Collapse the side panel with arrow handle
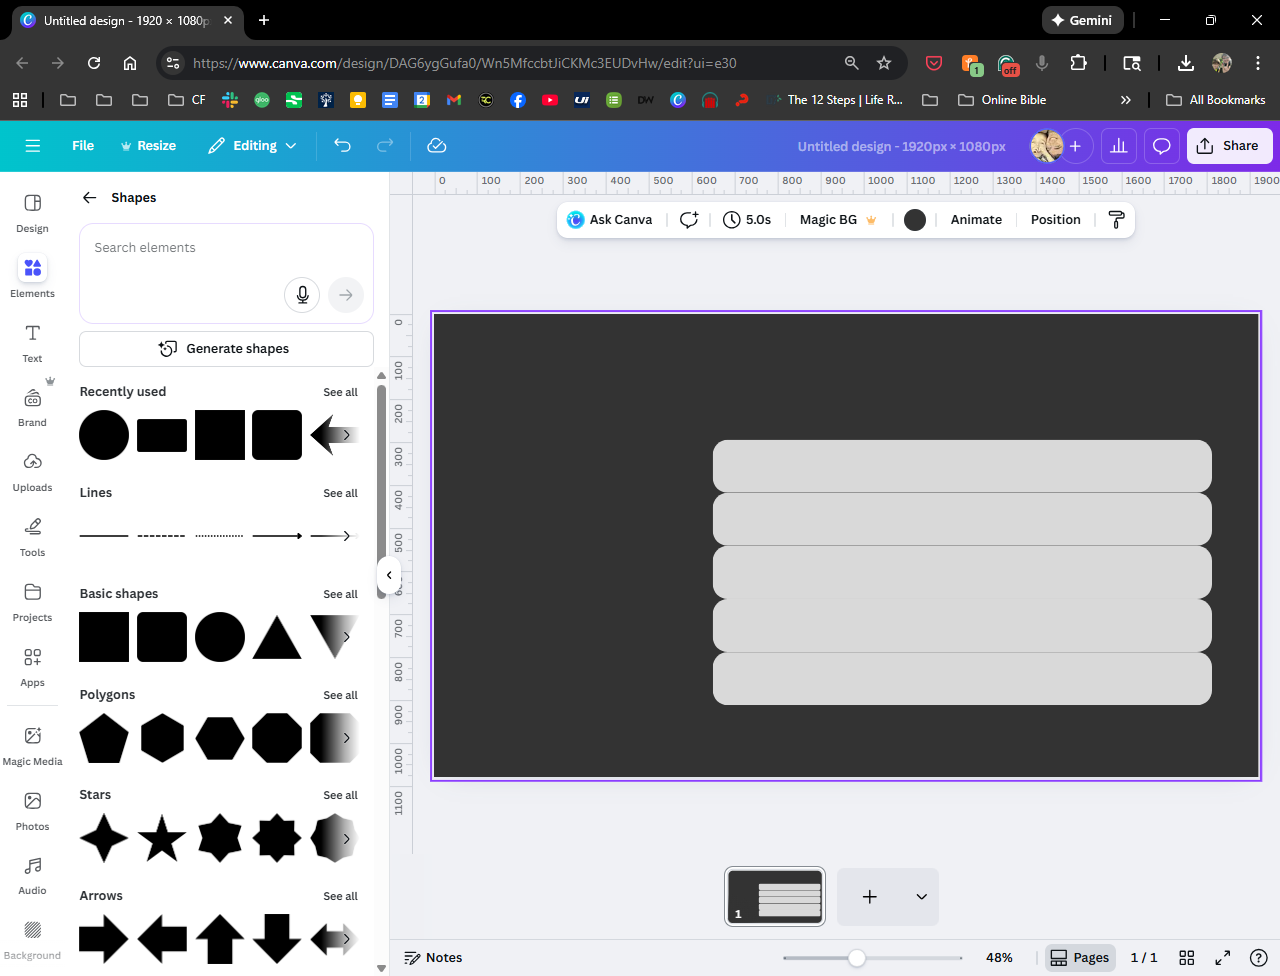1280x976 pixels. (x=389, y=575)
